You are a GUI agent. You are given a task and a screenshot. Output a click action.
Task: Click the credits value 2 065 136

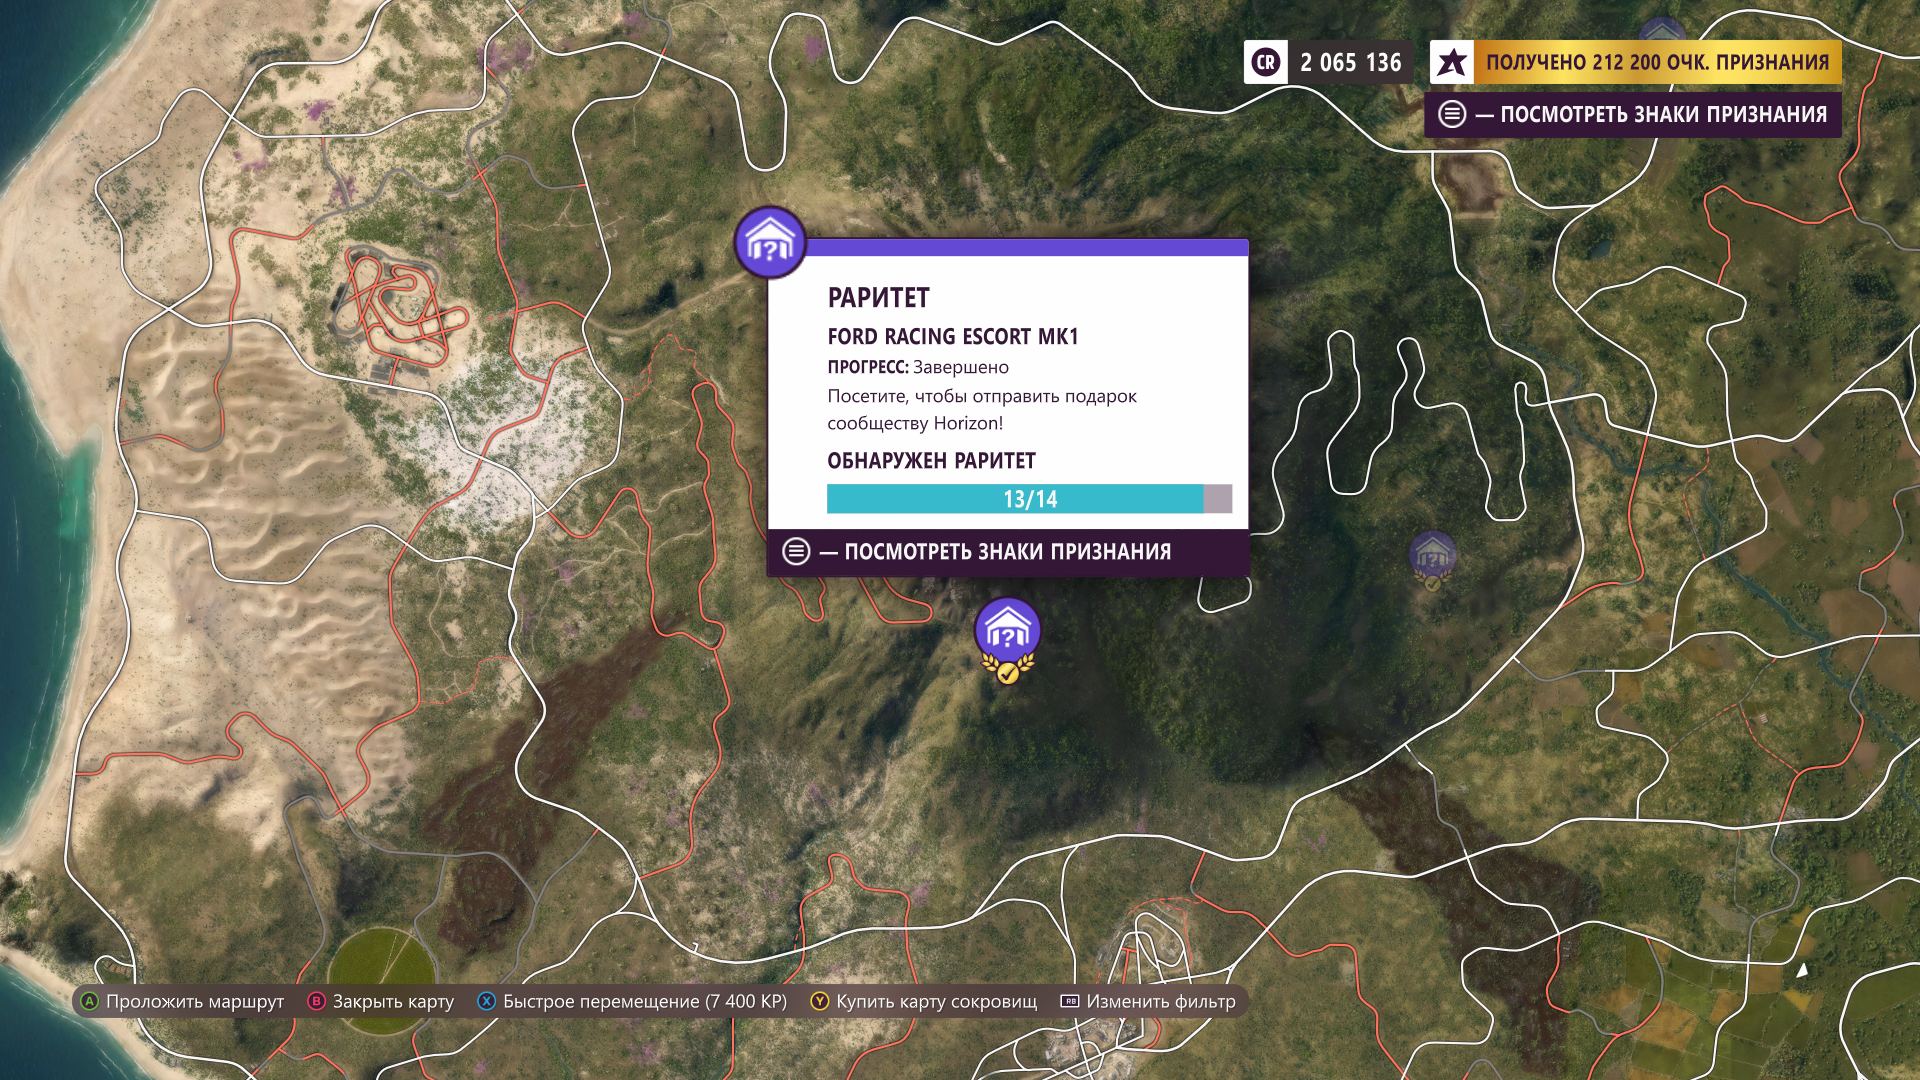pyautogui.click(x=1351, y=62)
